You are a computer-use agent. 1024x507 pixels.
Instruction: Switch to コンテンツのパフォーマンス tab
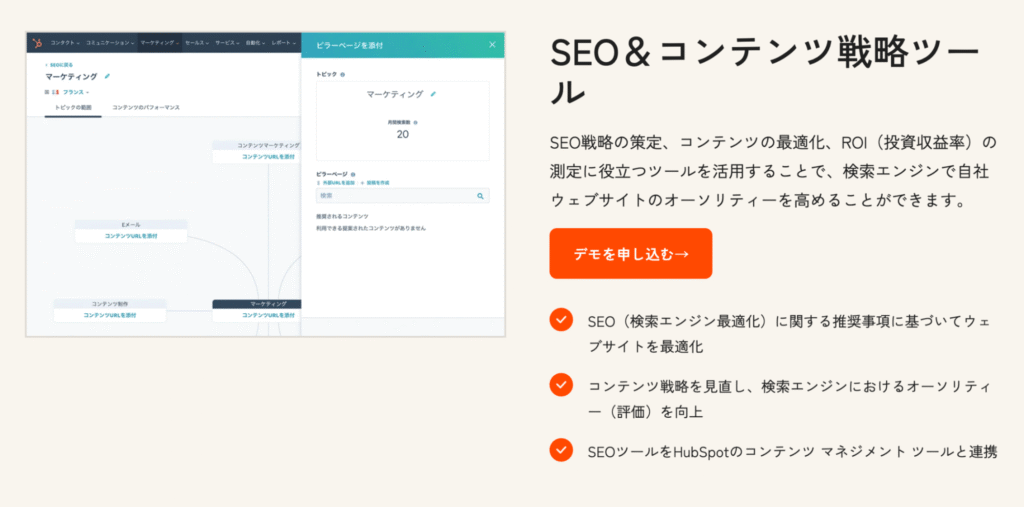click(x=146, y=107)
